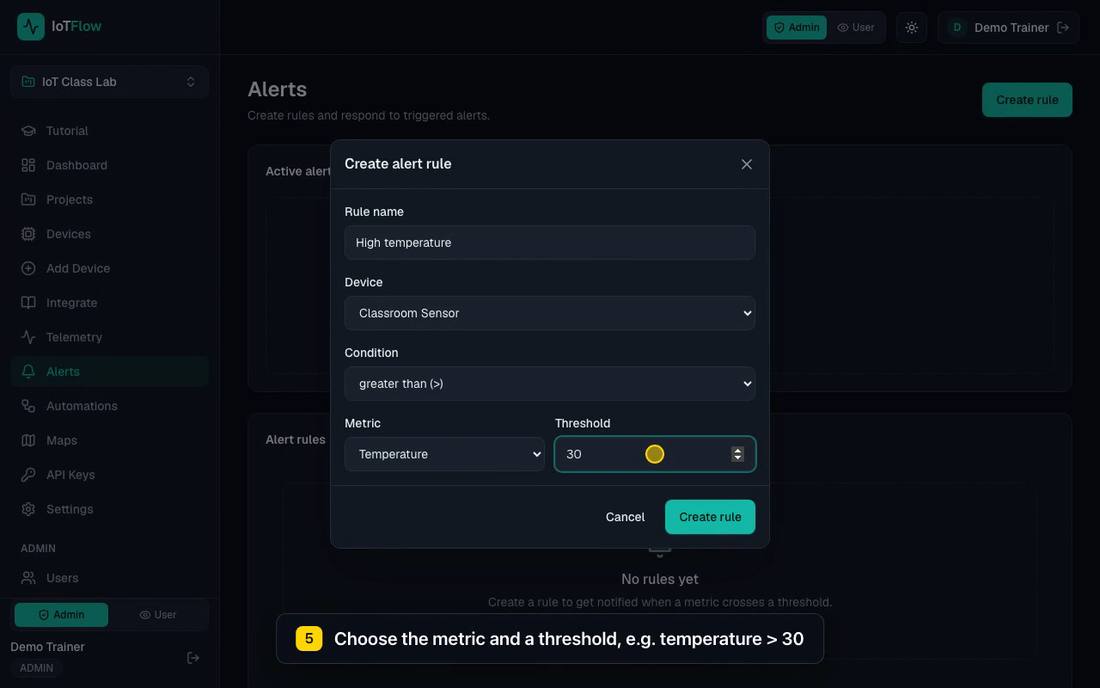Click the API Keys key icon

(28, 475)
